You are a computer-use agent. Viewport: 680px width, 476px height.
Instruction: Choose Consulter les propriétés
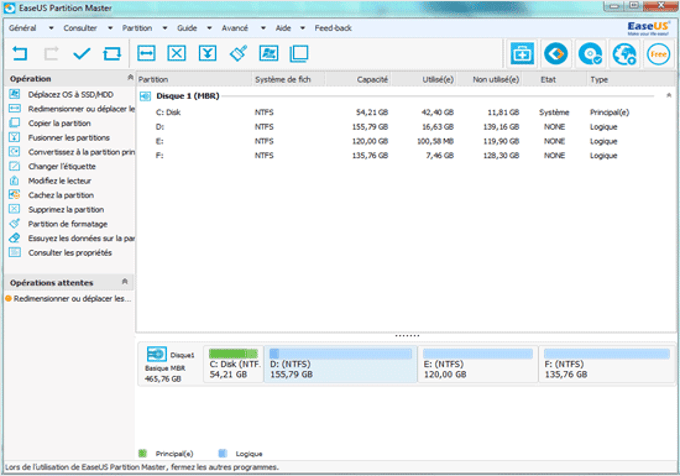tap(70, 252)
